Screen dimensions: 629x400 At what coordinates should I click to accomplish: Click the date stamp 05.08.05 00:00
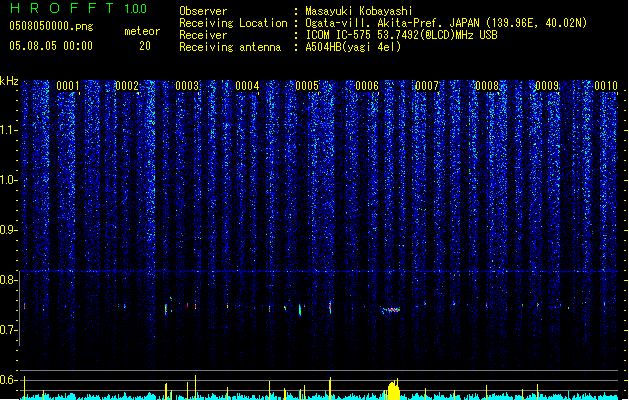51,46
